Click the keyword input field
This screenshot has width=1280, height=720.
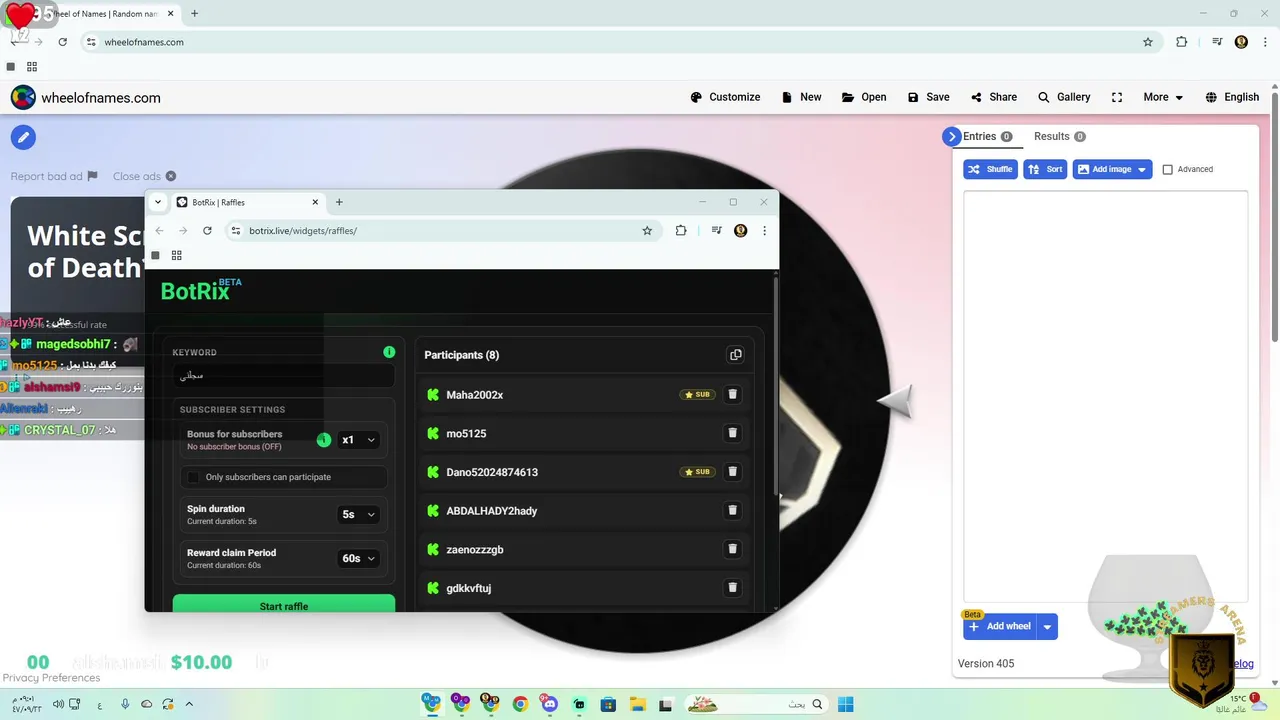[283, 376]
